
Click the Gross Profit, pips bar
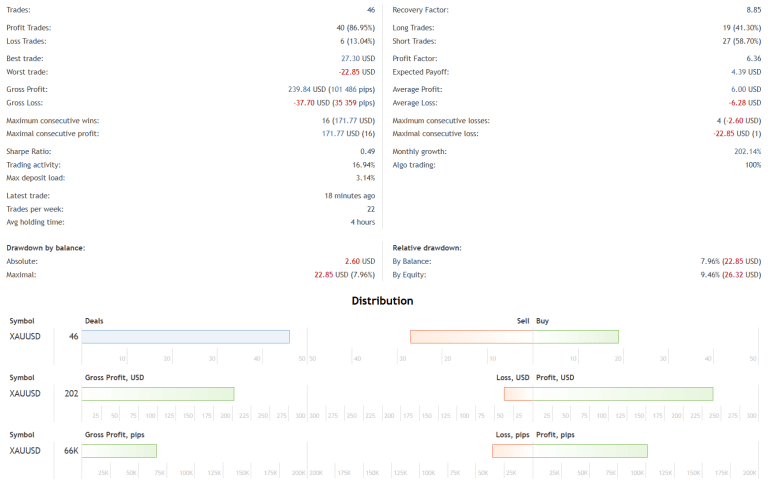(x=119, y=451)
